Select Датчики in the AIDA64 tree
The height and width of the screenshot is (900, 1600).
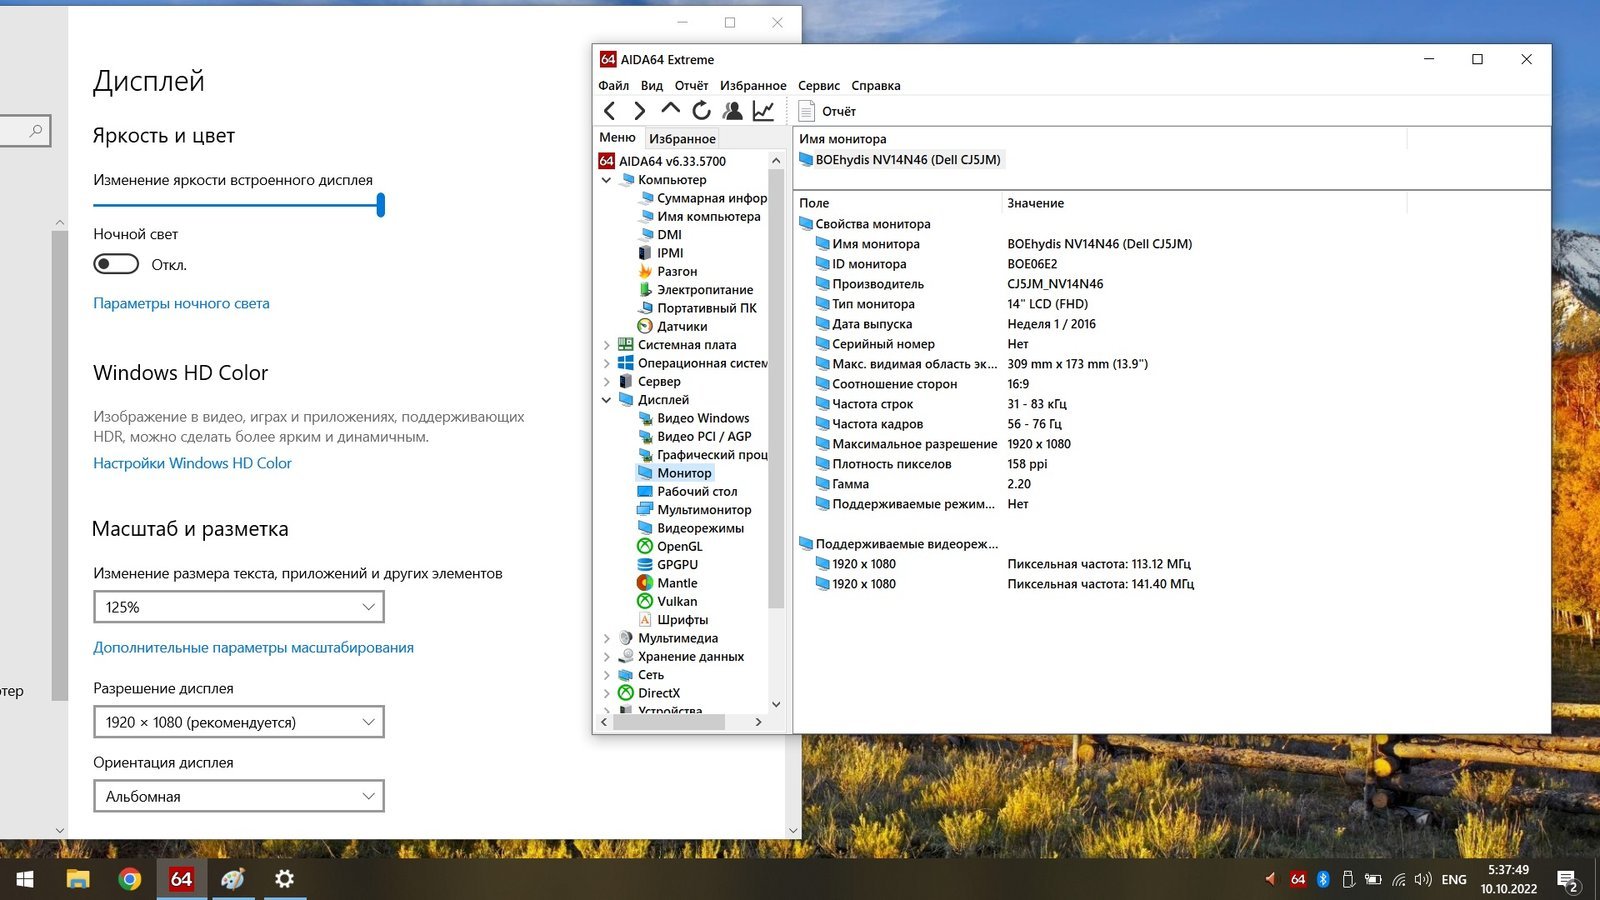(672, 326)
